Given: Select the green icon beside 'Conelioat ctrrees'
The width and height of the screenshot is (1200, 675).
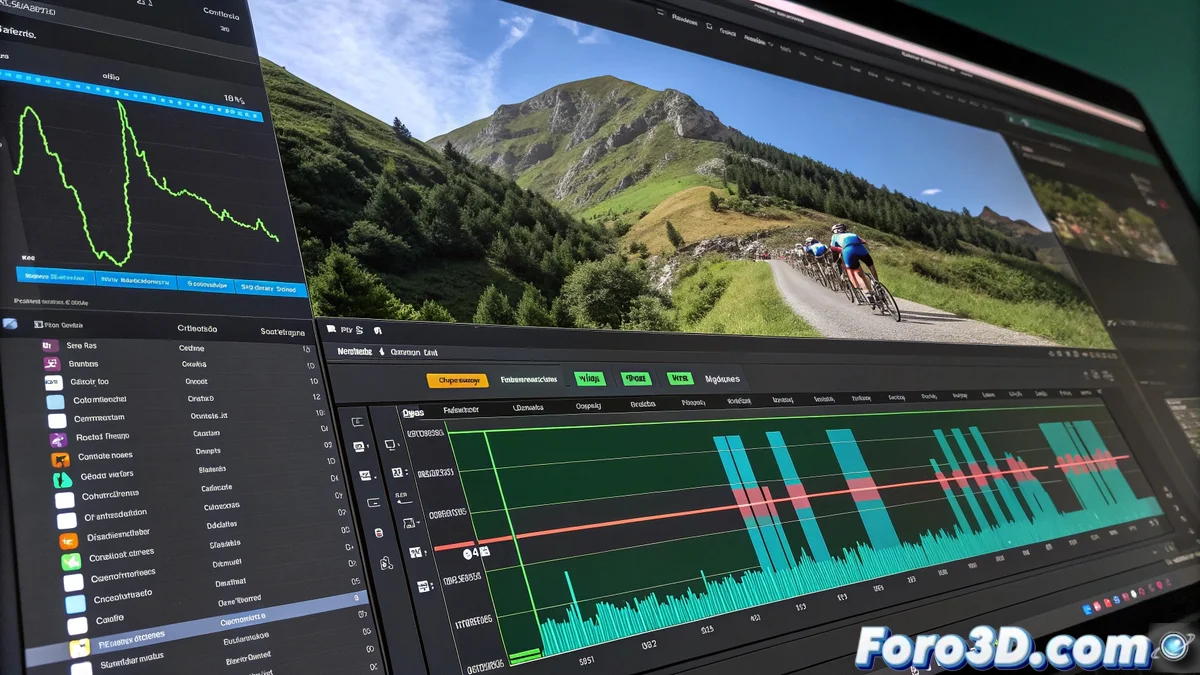Looking at the screenshot, I should coord(71,561).
